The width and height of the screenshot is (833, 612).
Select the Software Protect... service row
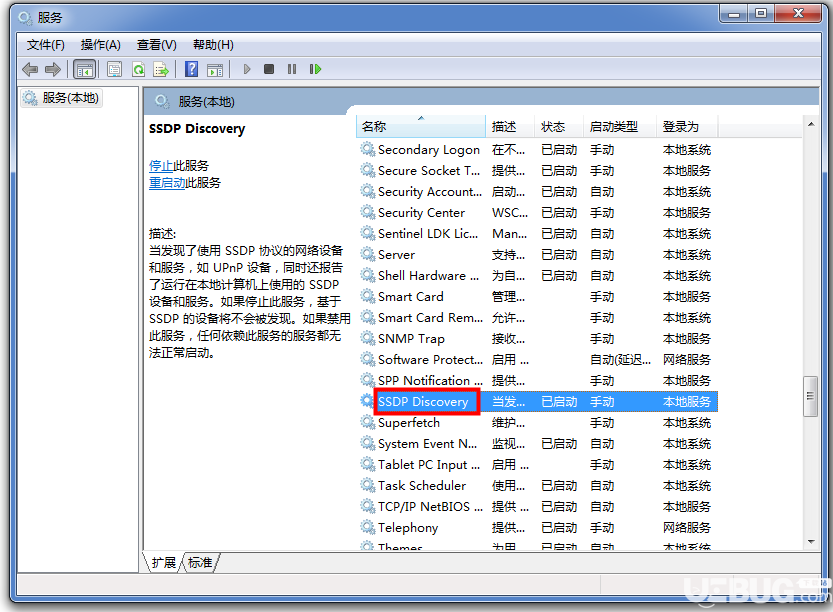[537, 360]
